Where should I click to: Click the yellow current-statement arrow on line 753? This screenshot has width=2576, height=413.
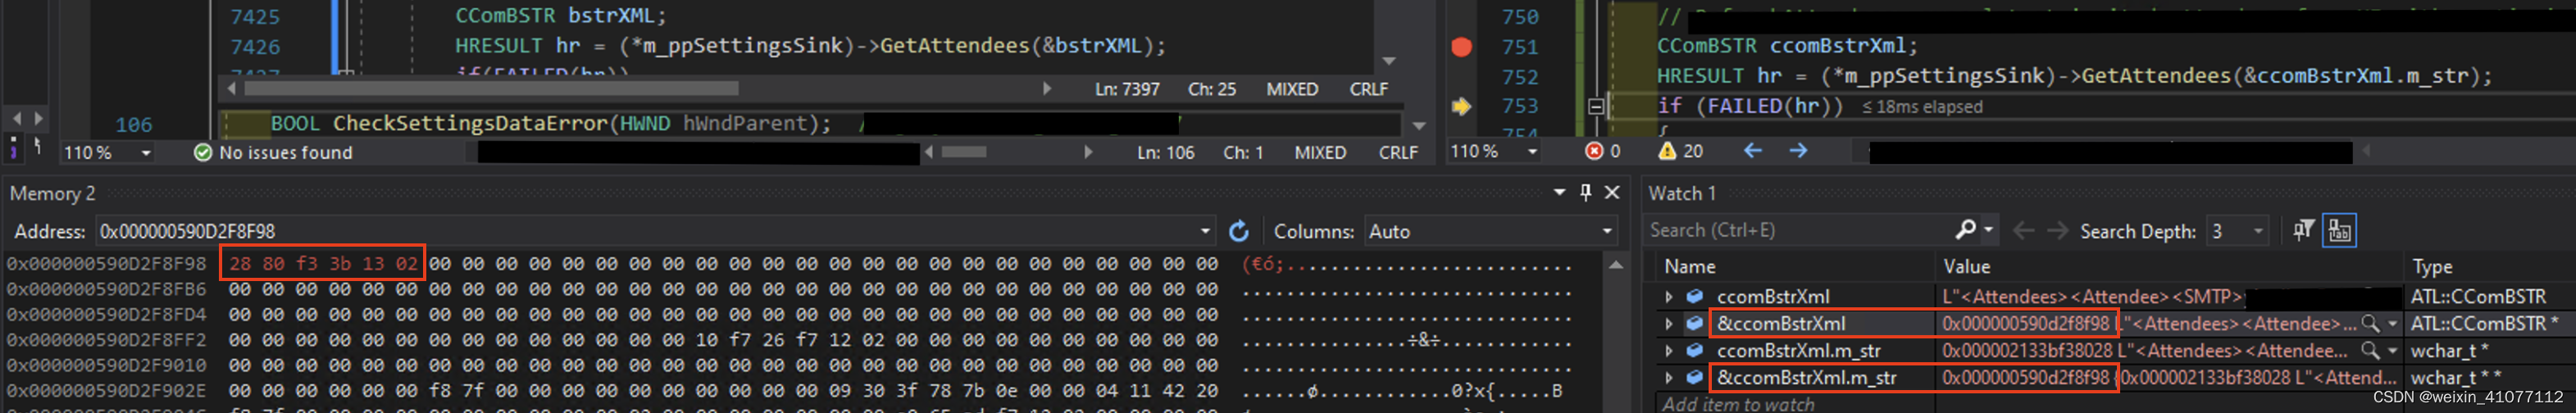pos(1461,106)
